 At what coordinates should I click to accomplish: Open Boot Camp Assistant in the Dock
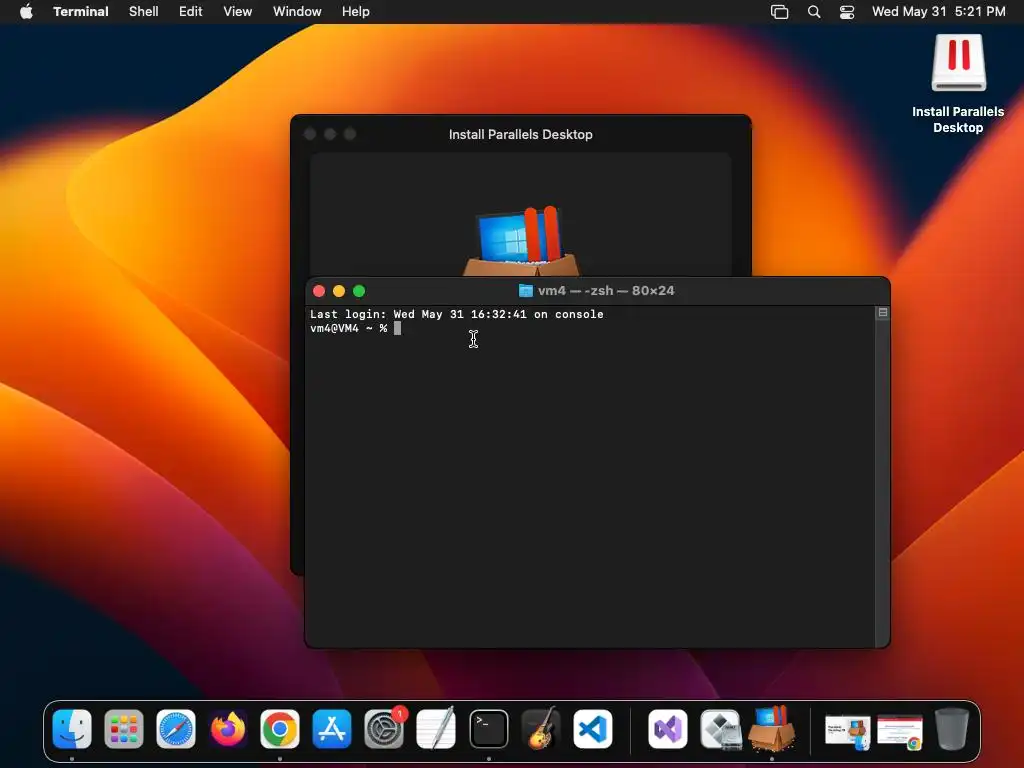click(x=720, y=729)
